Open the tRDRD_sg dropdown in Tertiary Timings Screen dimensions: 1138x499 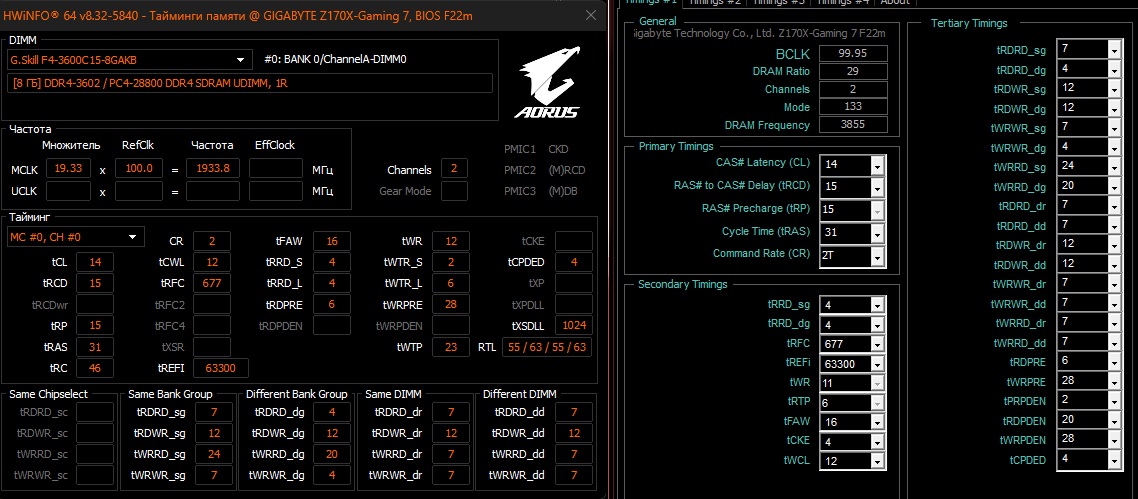coord(1114,49)
